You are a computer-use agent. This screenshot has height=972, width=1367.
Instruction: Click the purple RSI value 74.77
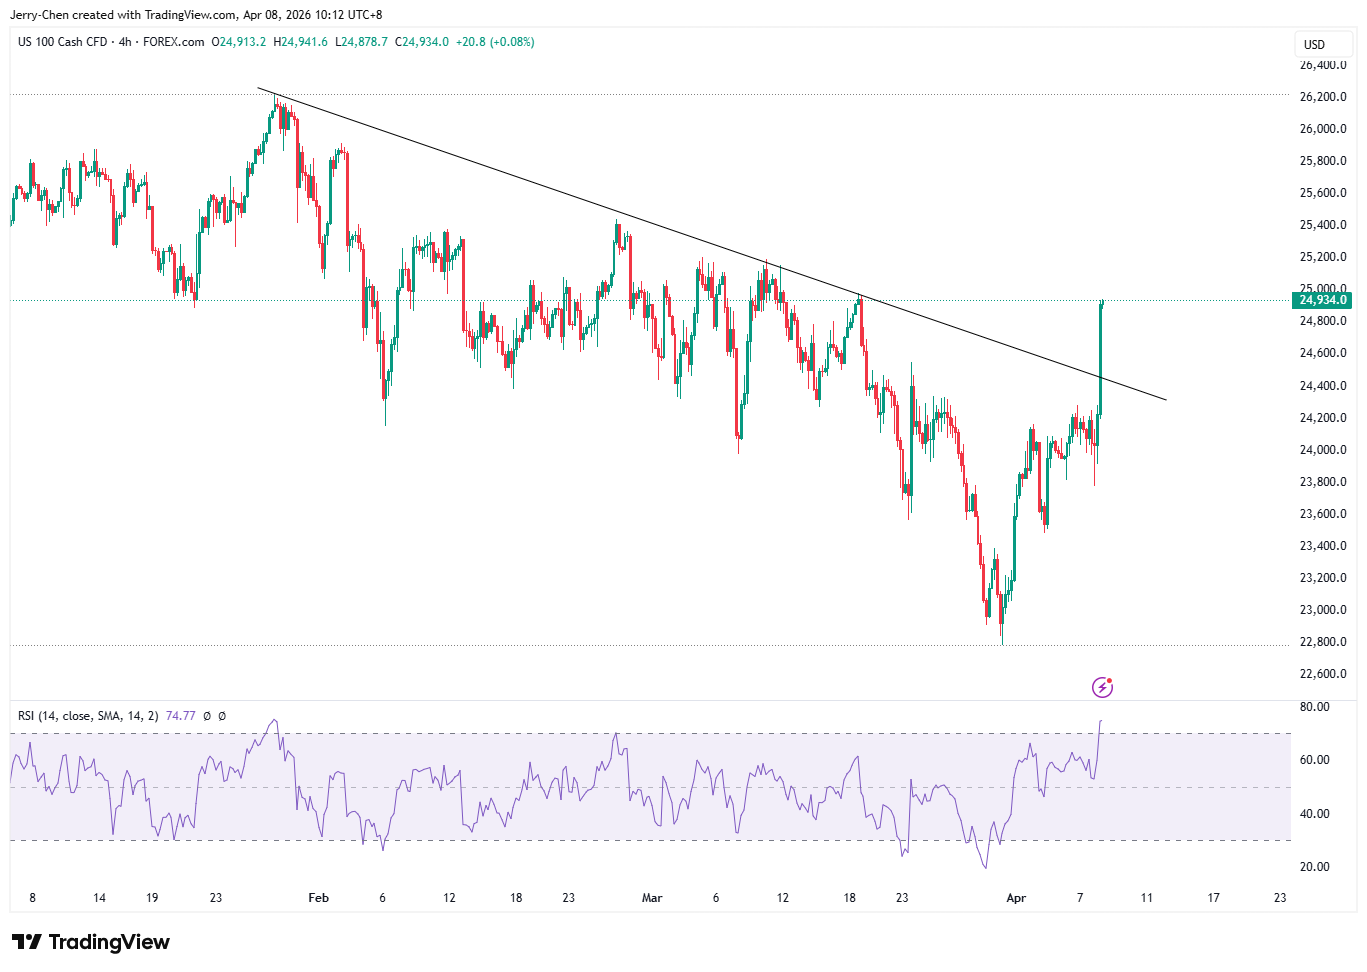[x=180, y=716]
